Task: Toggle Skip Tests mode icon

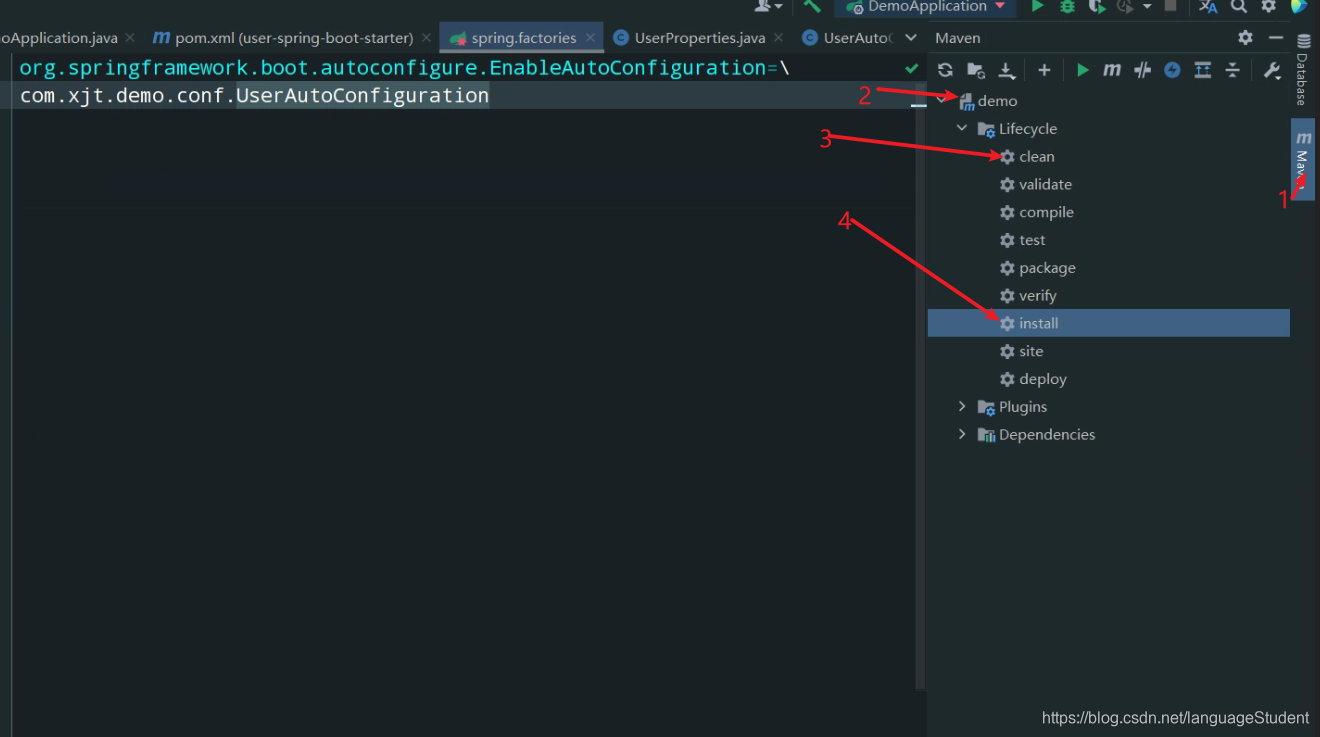Action: (1172, 70)
